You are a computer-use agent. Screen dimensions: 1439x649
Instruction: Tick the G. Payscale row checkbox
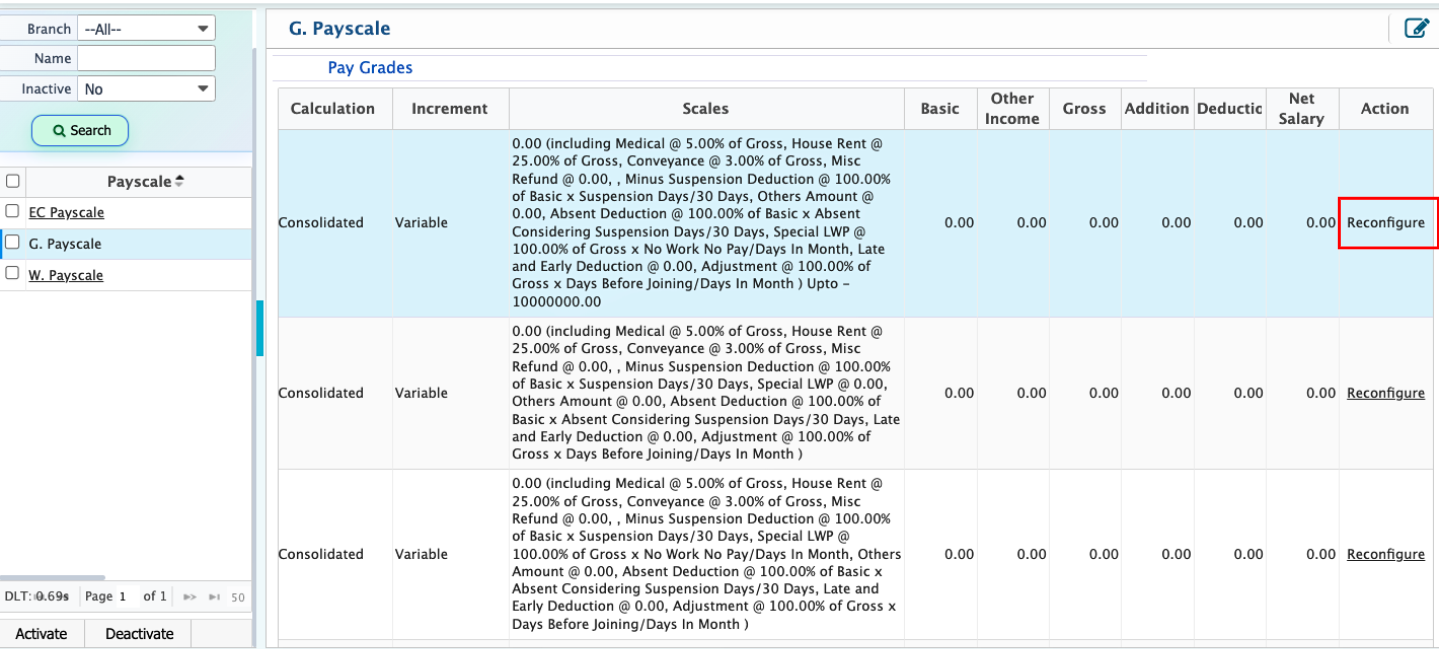click(13, 243)
